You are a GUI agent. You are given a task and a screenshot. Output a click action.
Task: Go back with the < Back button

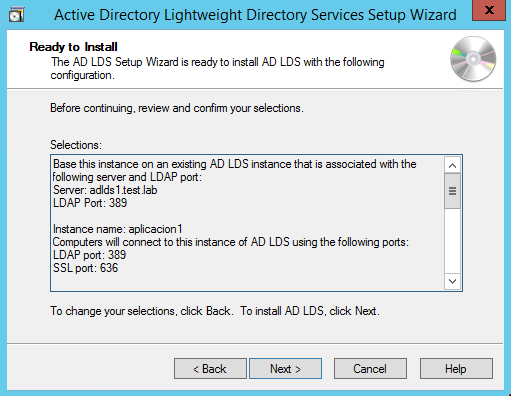[x=210, y=369]
